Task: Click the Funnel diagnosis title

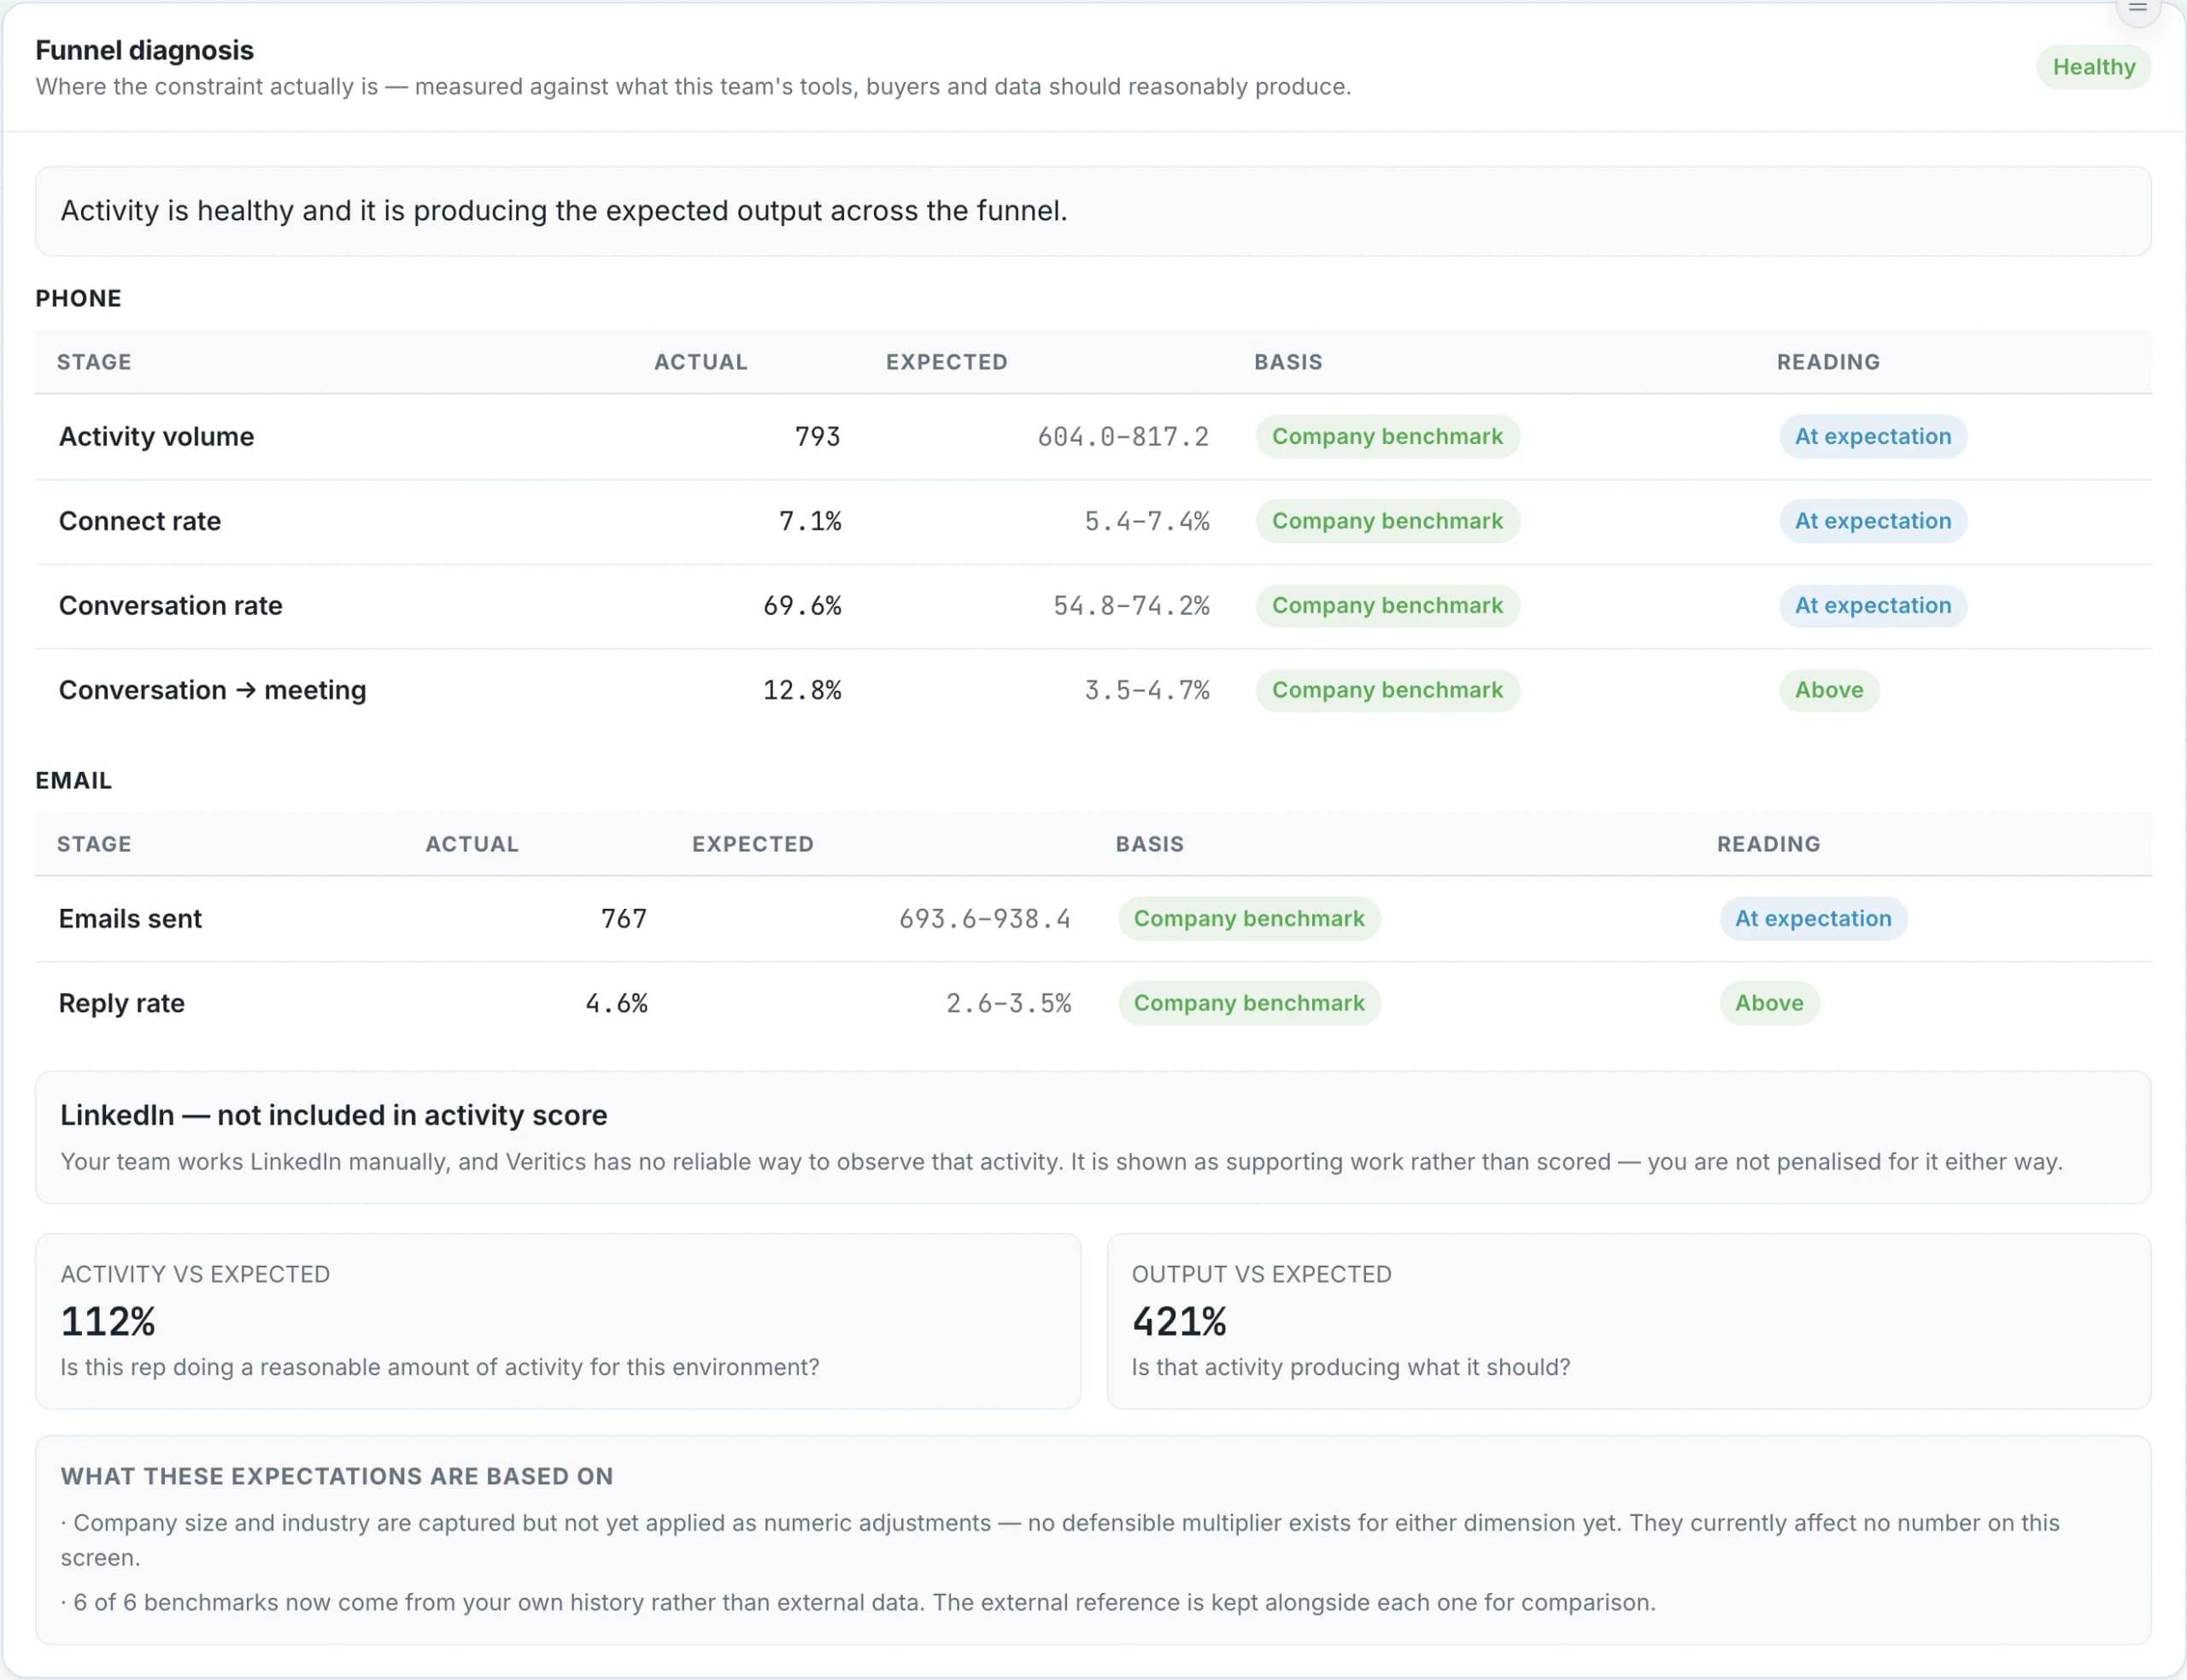Action: (144, 50)
